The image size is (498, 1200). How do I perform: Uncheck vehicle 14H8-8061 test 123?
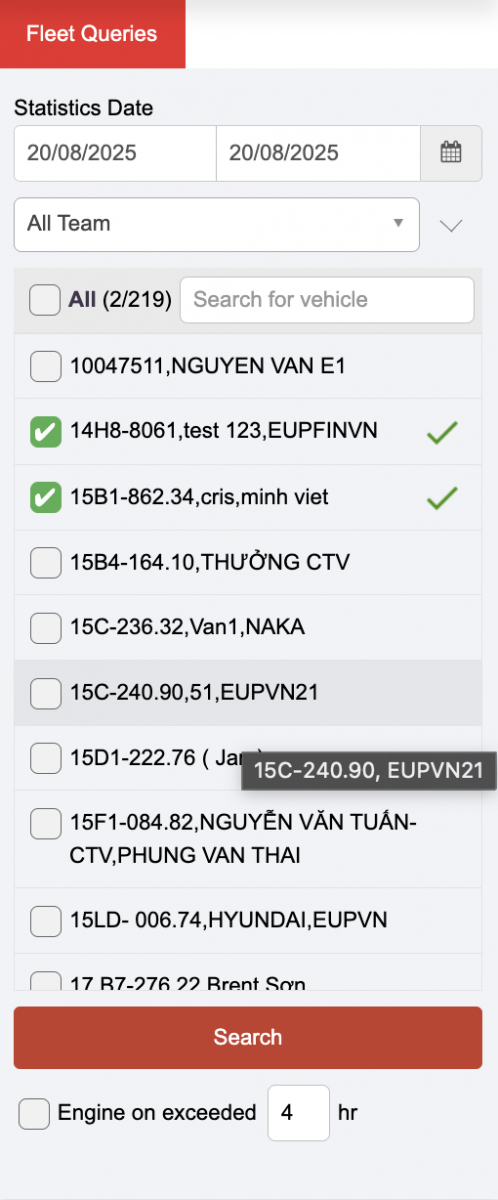click(x=45, y=432)
